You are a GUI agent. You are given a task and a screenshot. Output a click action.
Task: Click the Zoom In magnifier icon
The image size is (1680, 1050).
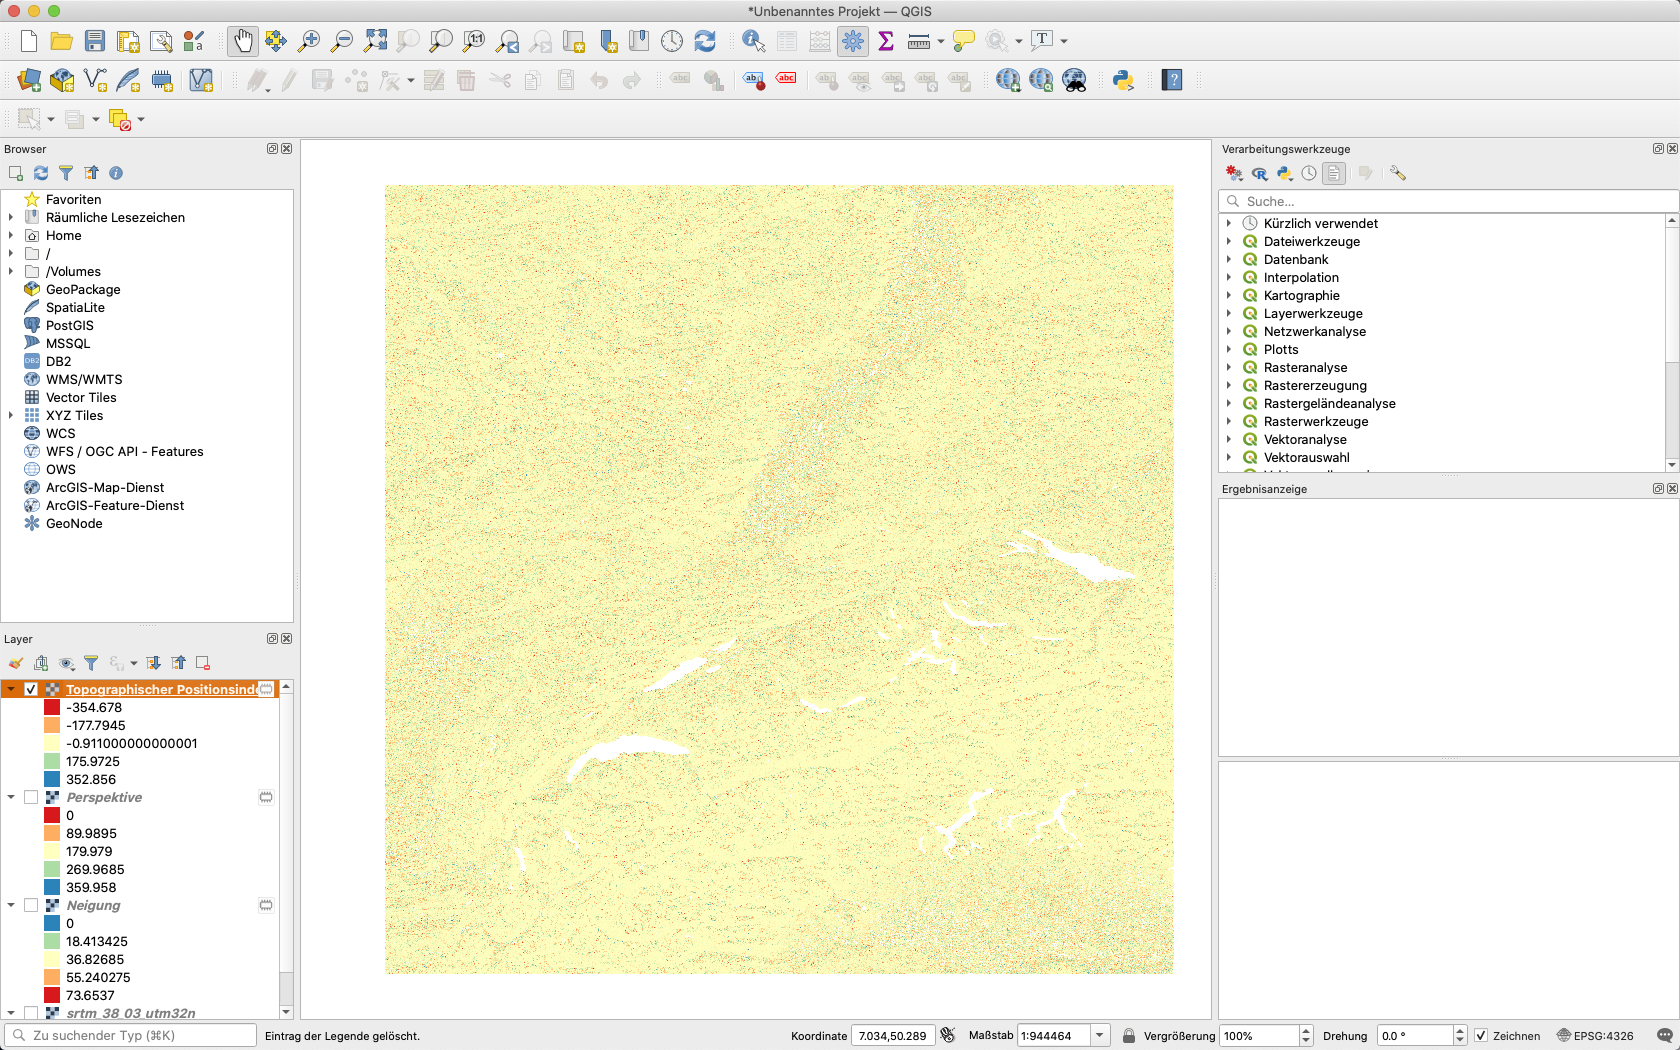[309, 41]
